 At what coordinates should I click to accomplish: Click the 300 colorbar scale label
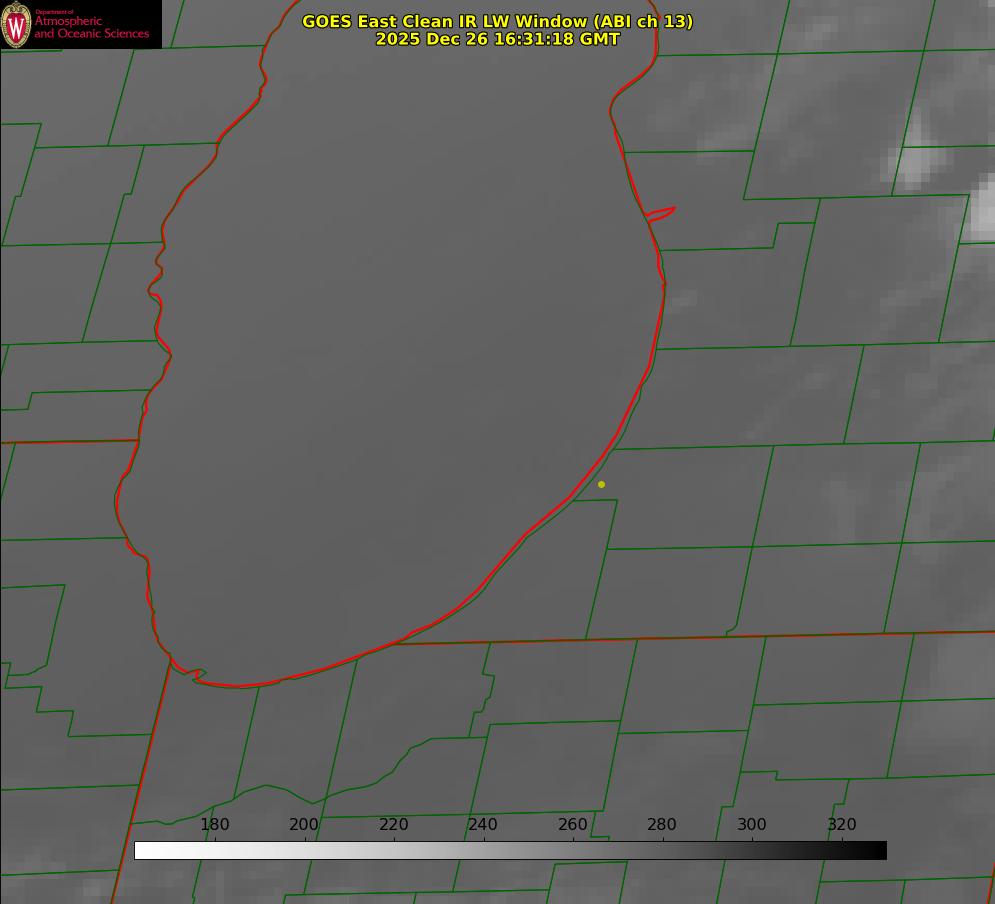752,825
